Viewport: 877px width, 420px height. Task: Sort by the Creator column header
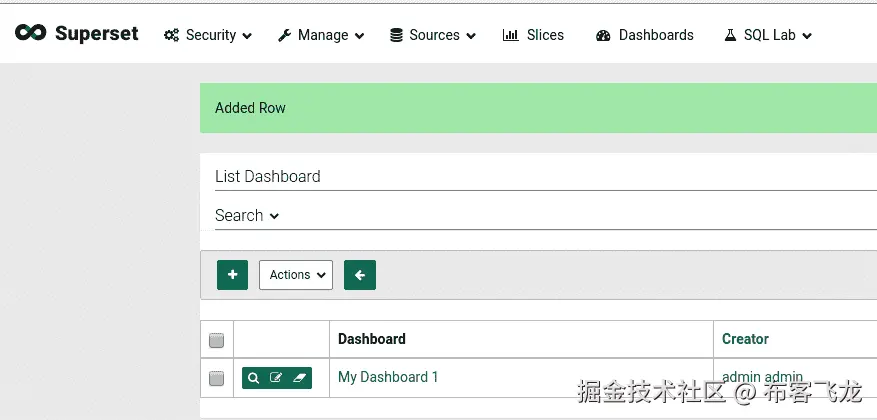click(745, 339)
